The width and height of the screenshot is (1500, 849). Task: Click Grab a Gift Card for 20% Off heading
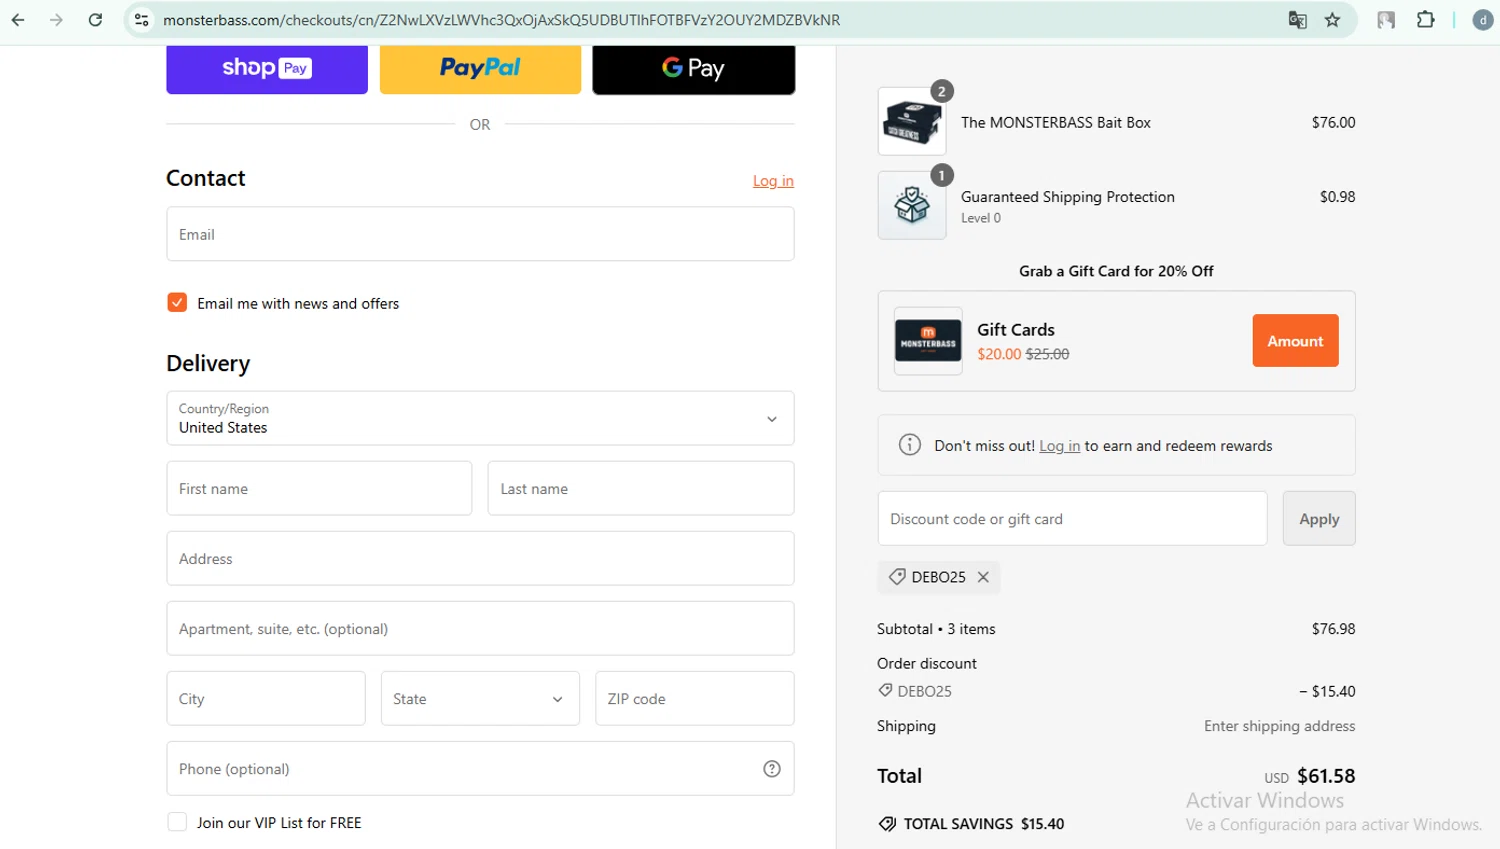(x=1116, y=271)
